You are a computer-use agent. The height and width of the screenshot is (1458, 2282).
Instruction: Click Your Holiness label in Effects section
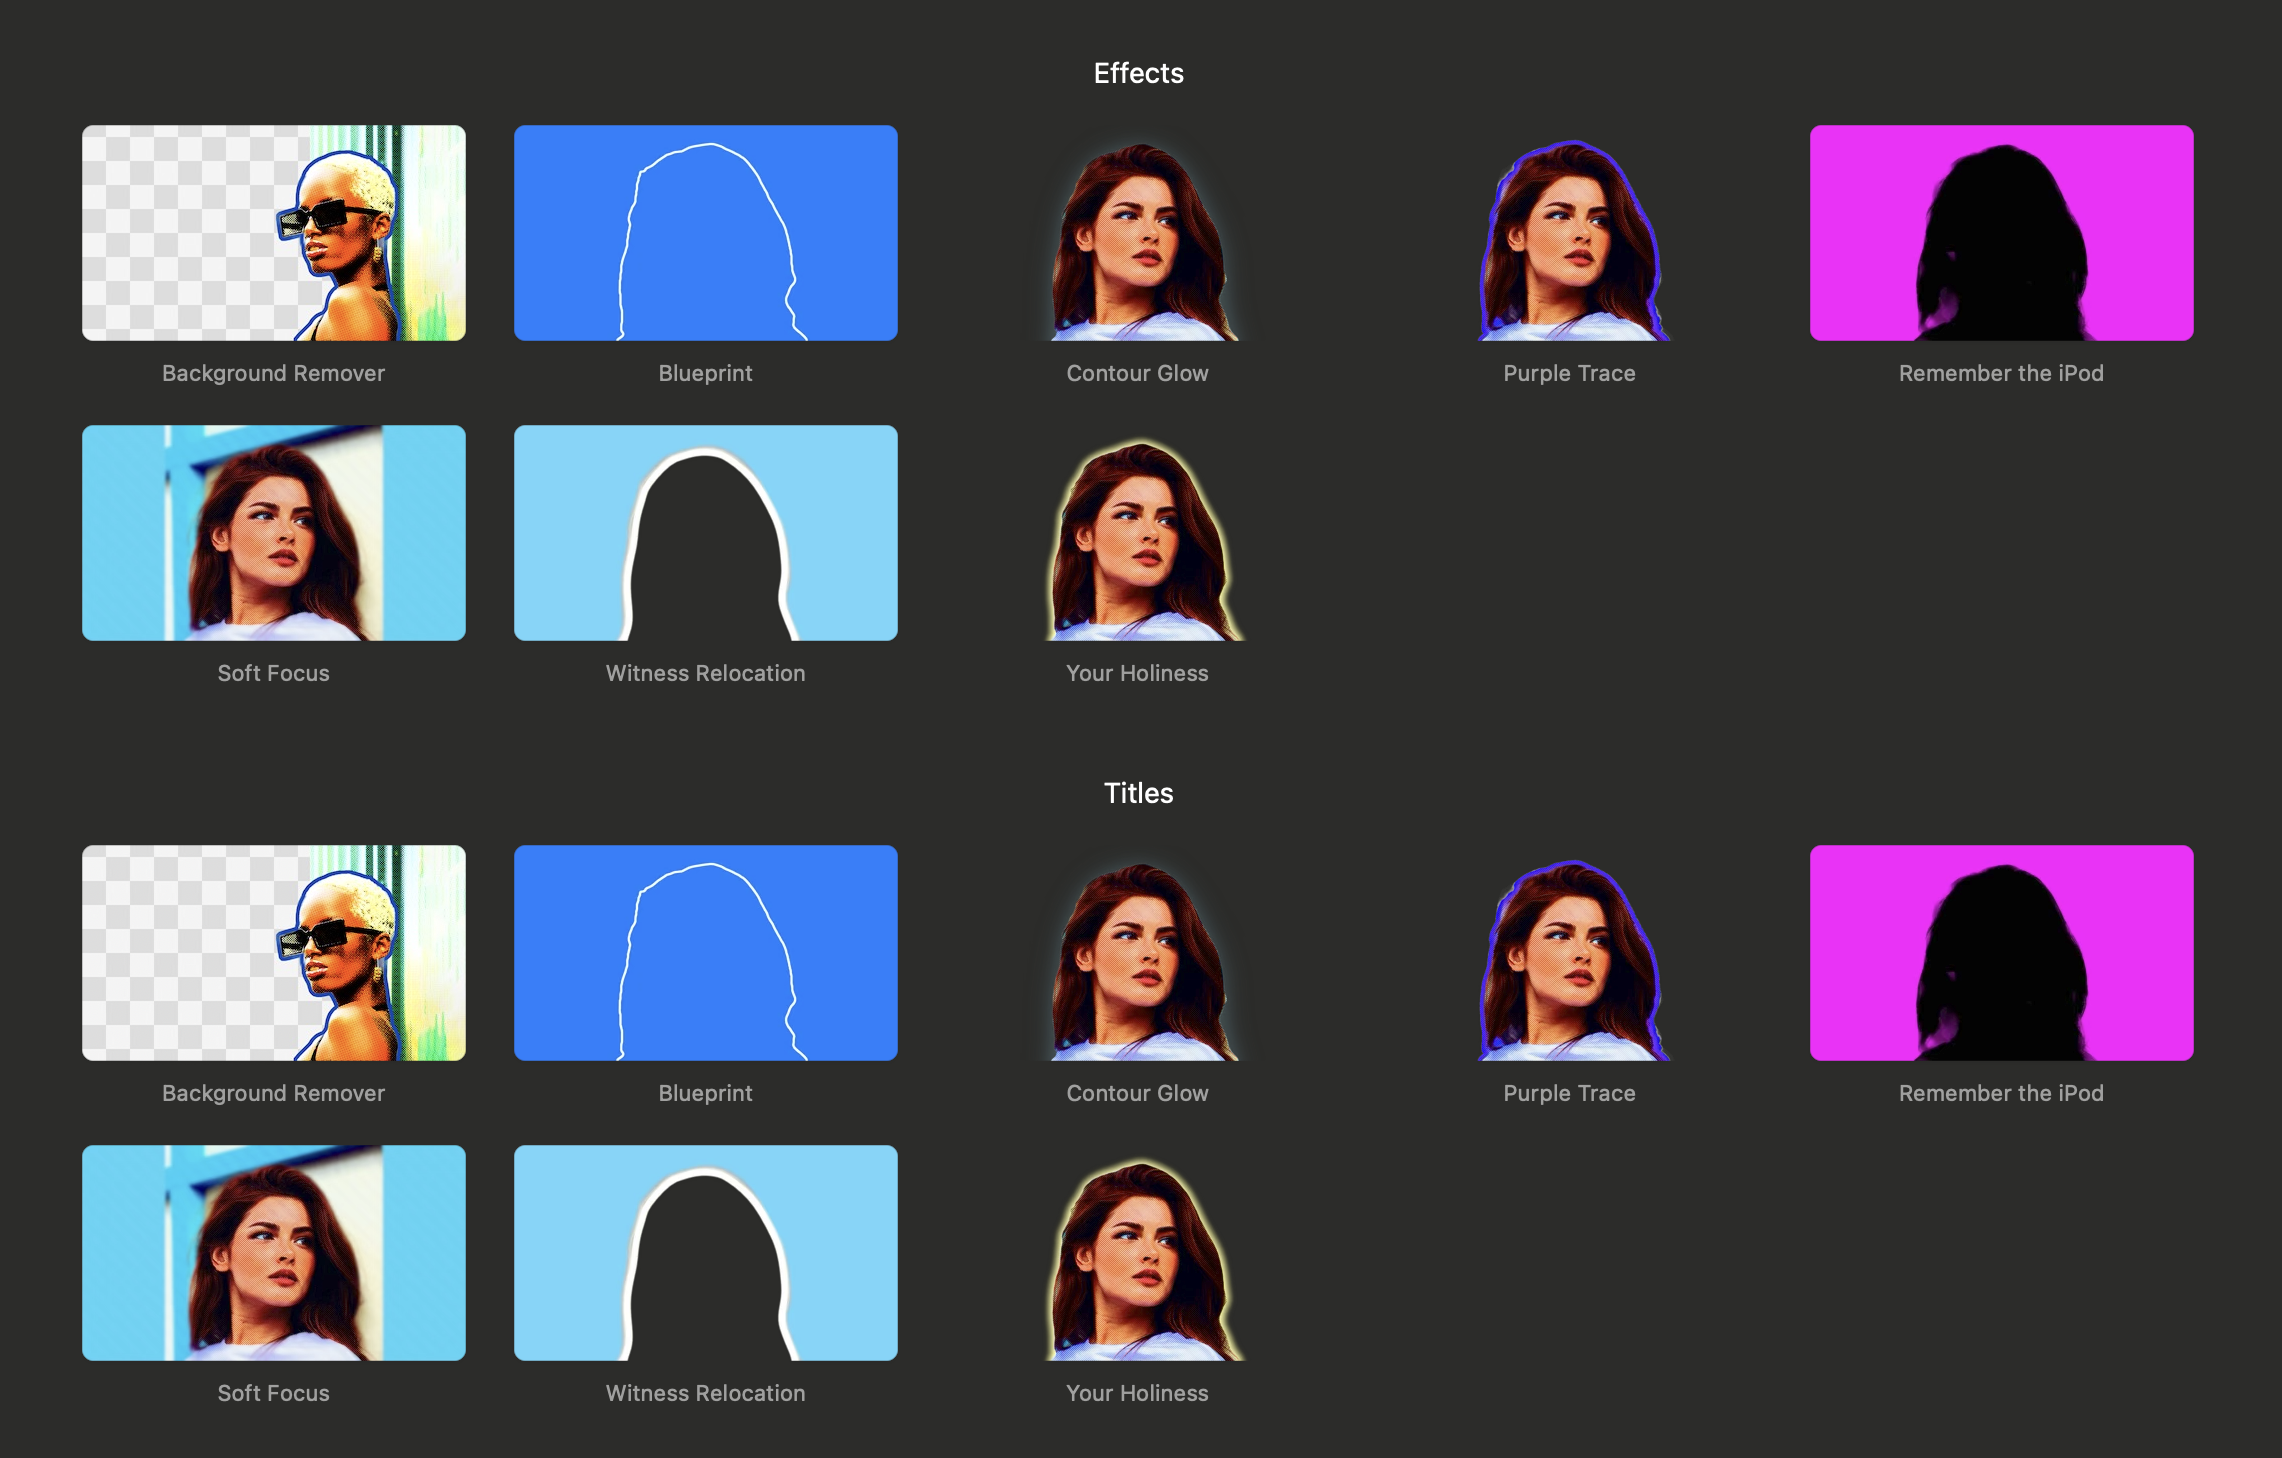(1138, 673)
